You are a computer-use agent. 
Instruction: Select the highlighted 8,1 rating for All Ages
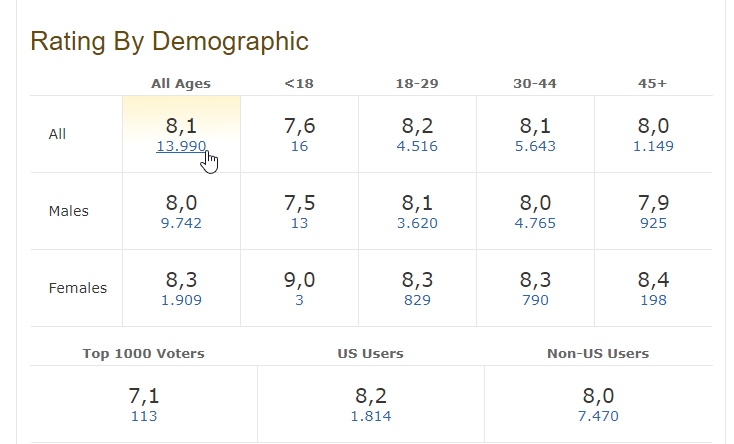(x=181, y=126)
